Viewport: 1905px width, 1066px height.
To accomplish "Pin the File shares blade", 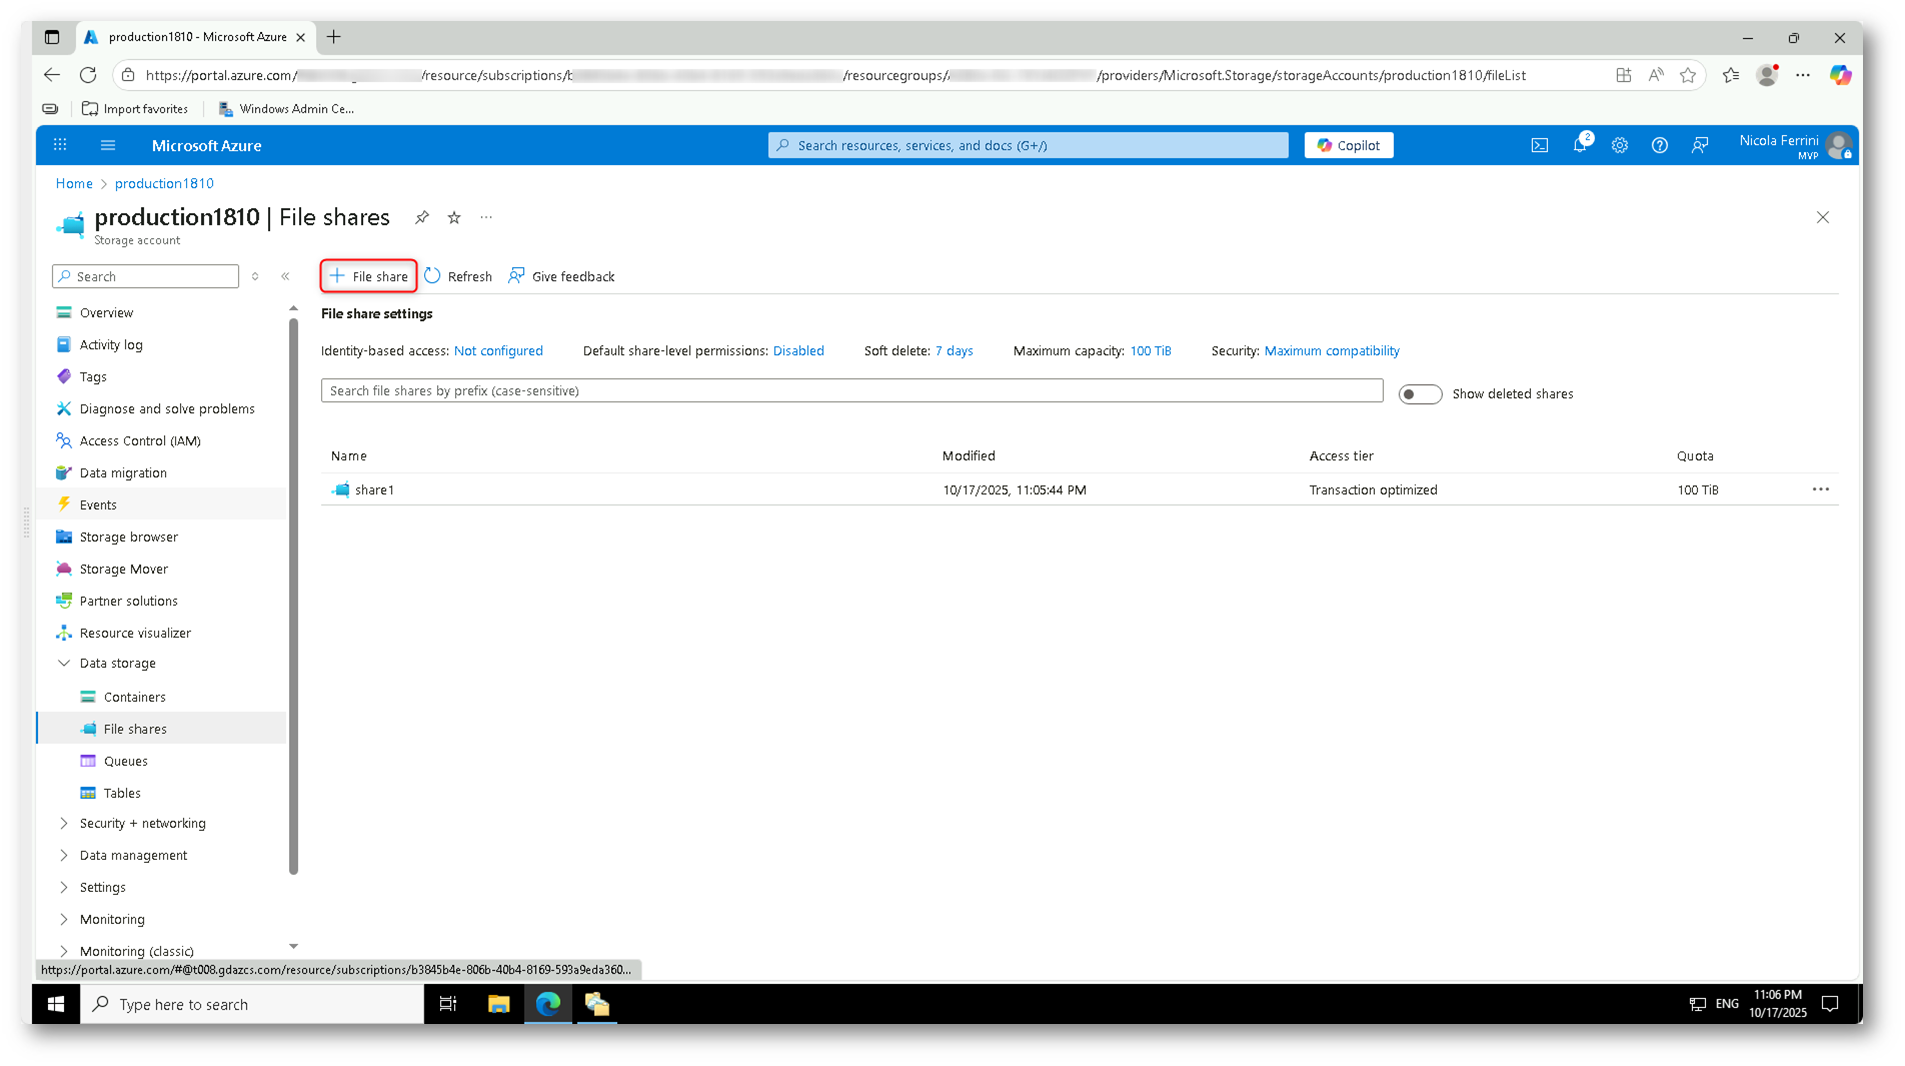I will coord(422,217).
